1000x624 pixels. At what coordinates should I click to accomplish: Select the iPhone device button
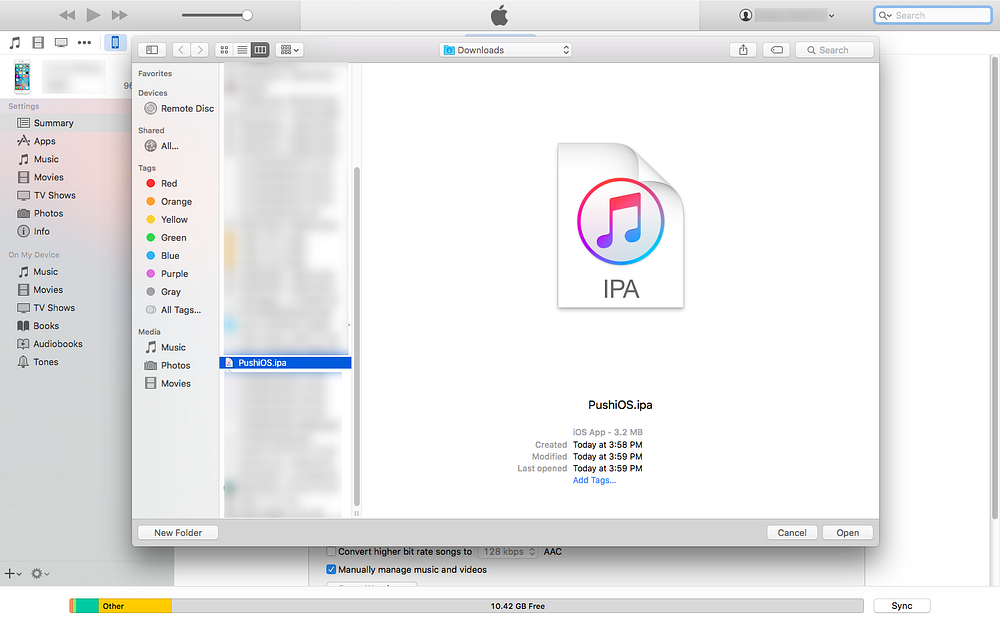point(115,43)
